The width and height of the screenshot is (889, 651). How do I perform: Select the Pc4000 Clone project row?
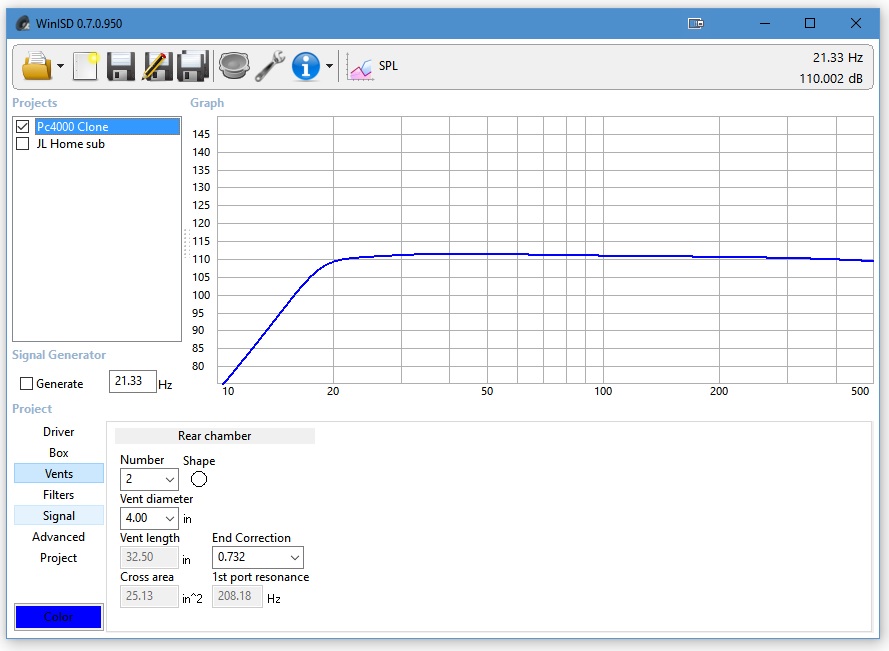pos(107,126)
